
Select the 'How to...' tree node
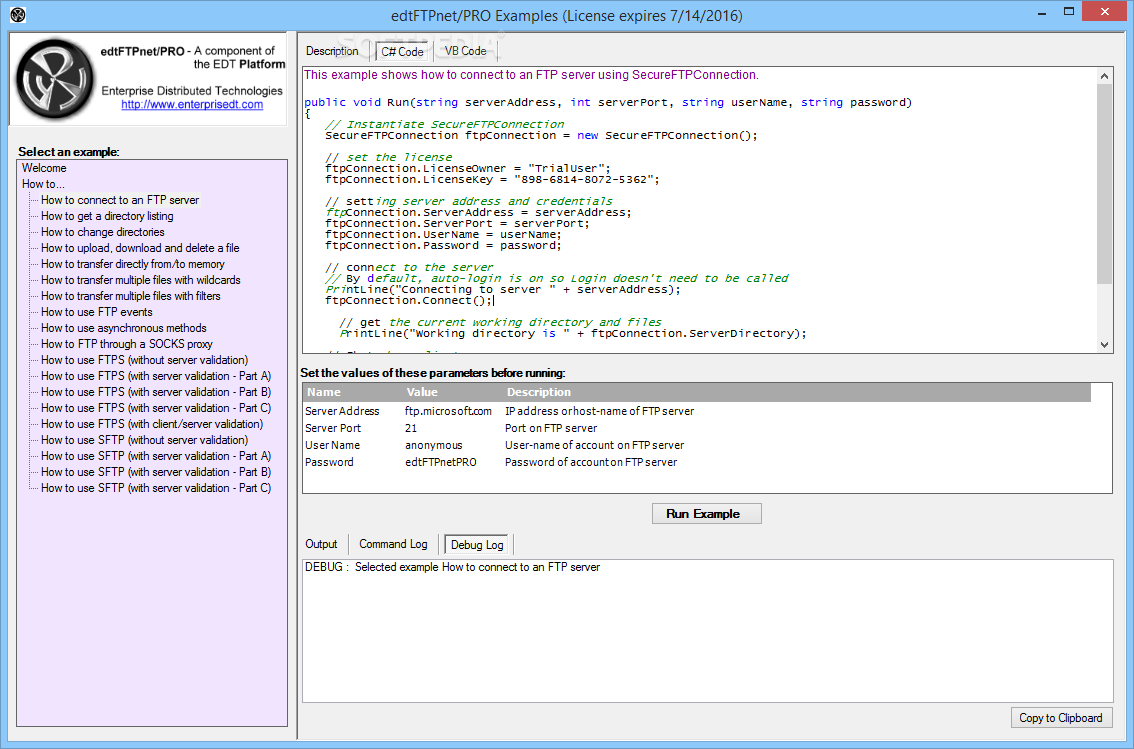click(43, 184)
